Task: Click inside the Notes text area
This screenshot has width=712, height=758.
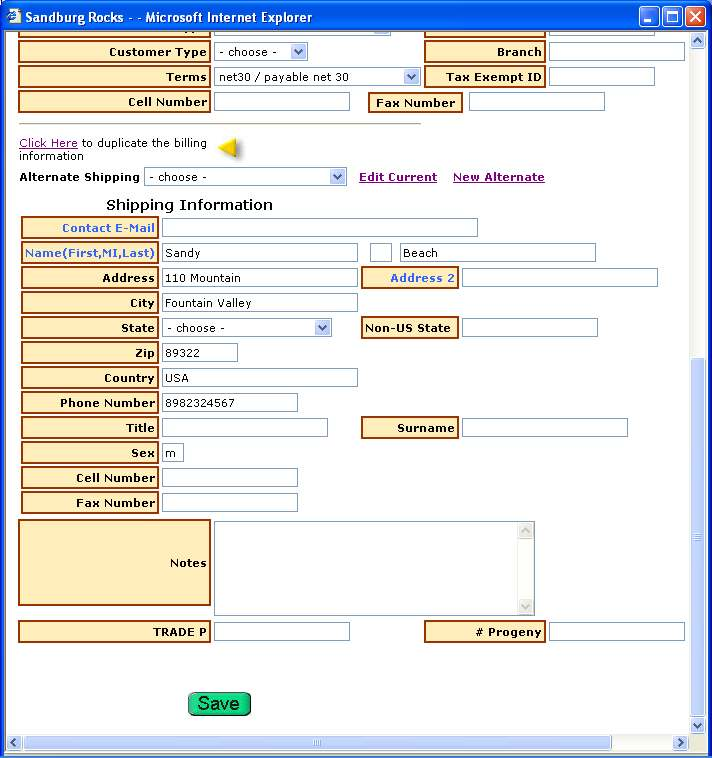Action: [365, 567]
